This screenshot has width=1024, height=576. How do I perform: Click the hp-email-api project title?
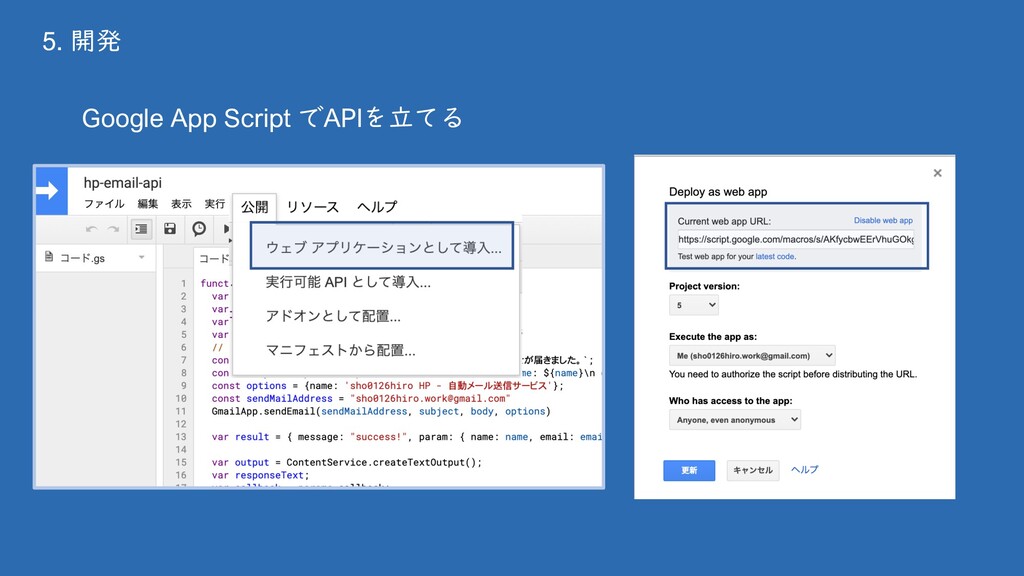[123, 183]
